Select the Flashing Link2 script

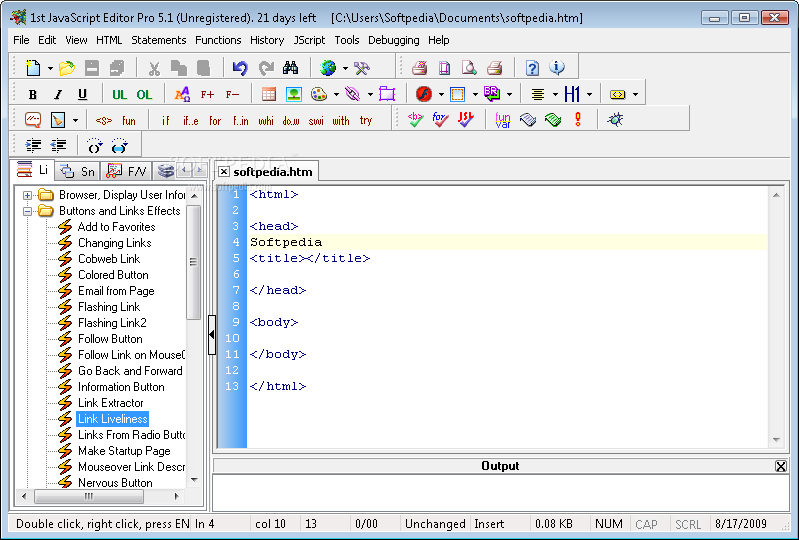(x=112, y=323)
